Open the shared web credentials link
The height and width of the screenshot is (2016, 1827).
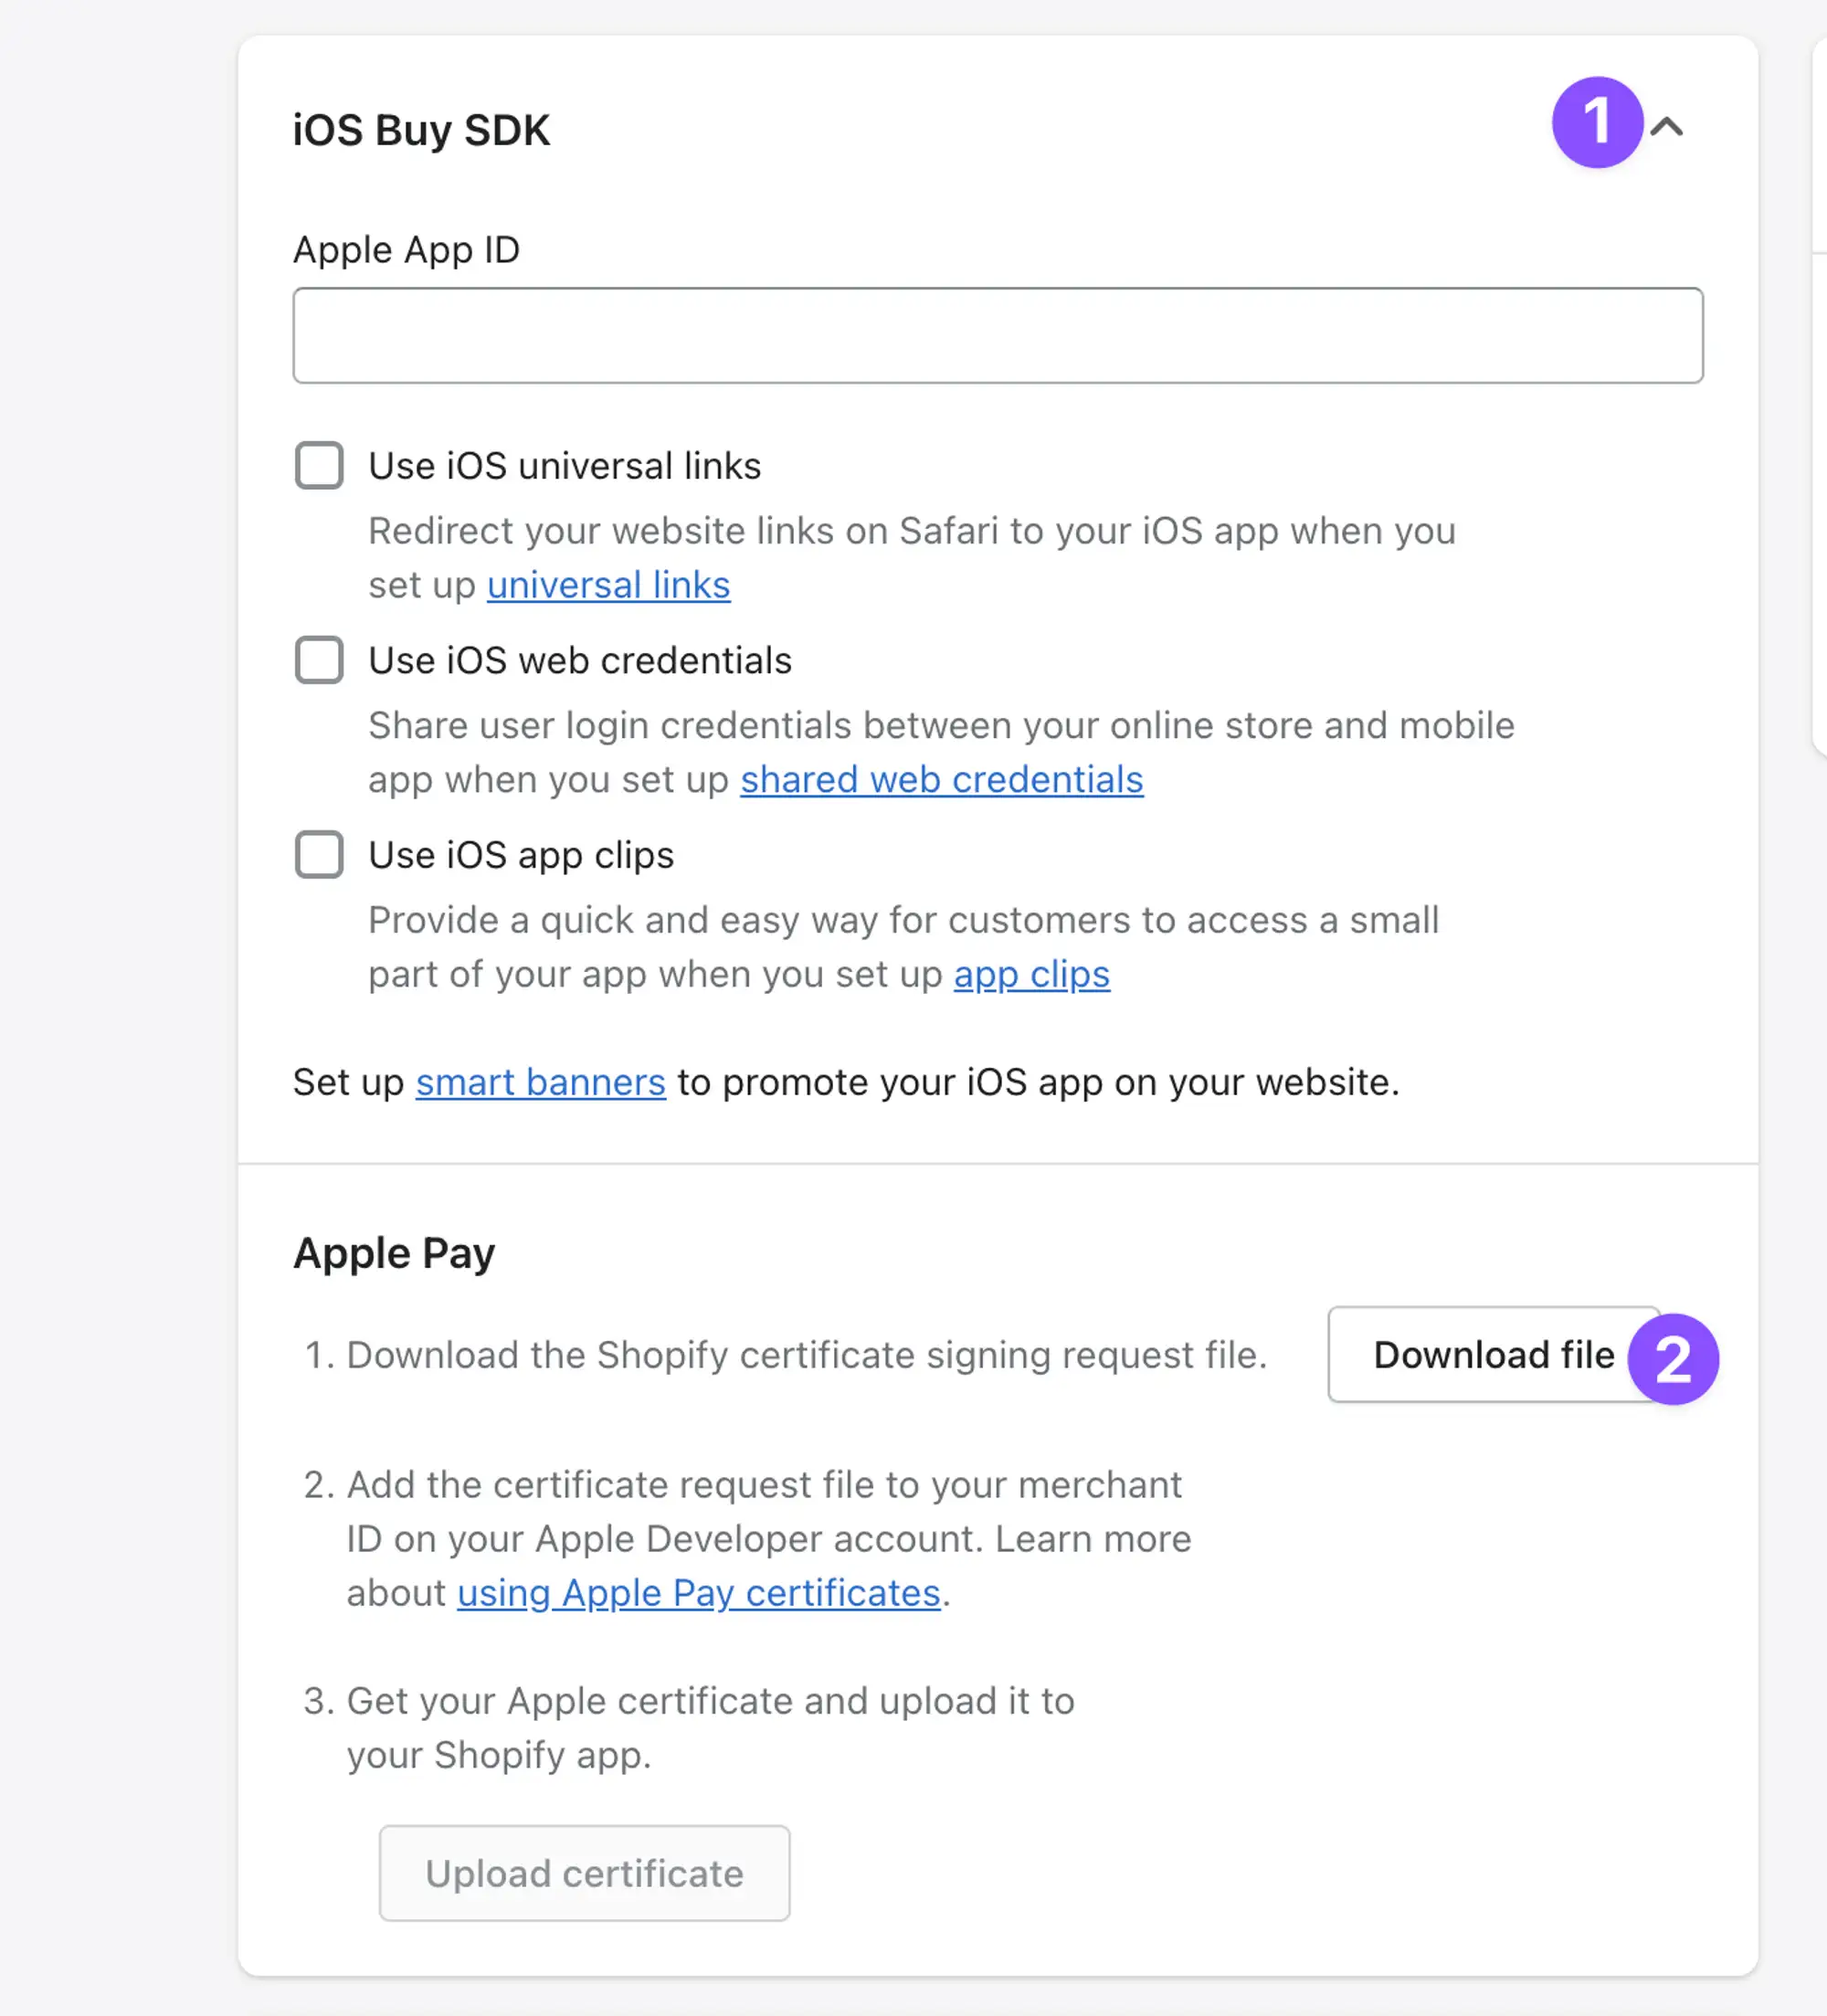941,780
